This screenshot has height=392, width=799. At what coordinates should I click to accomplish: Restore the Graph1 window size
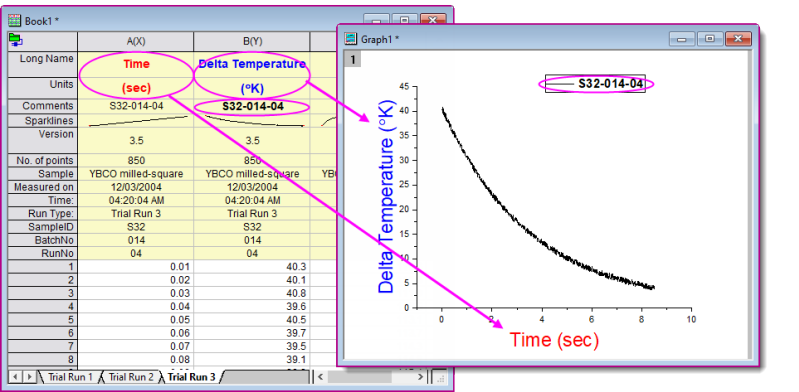710,39
